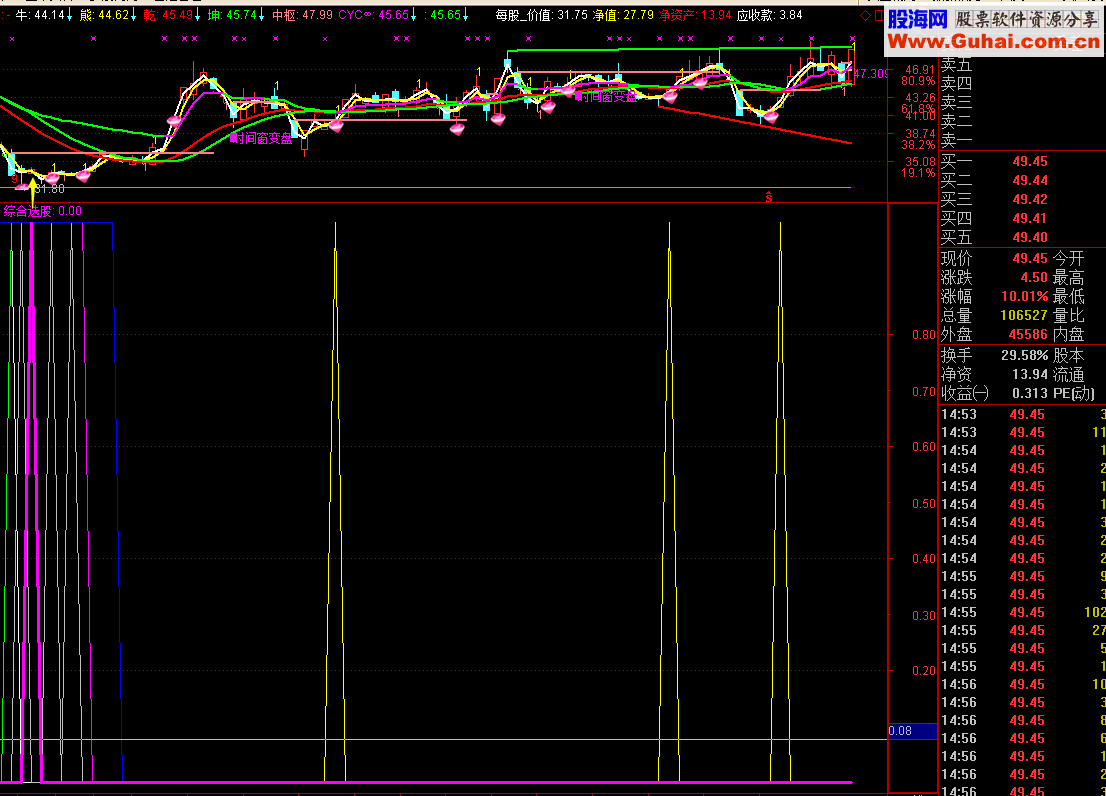Click the 31.80 low price label
The width and height of the screenshot is (1106, 796).
coord(50,189)
